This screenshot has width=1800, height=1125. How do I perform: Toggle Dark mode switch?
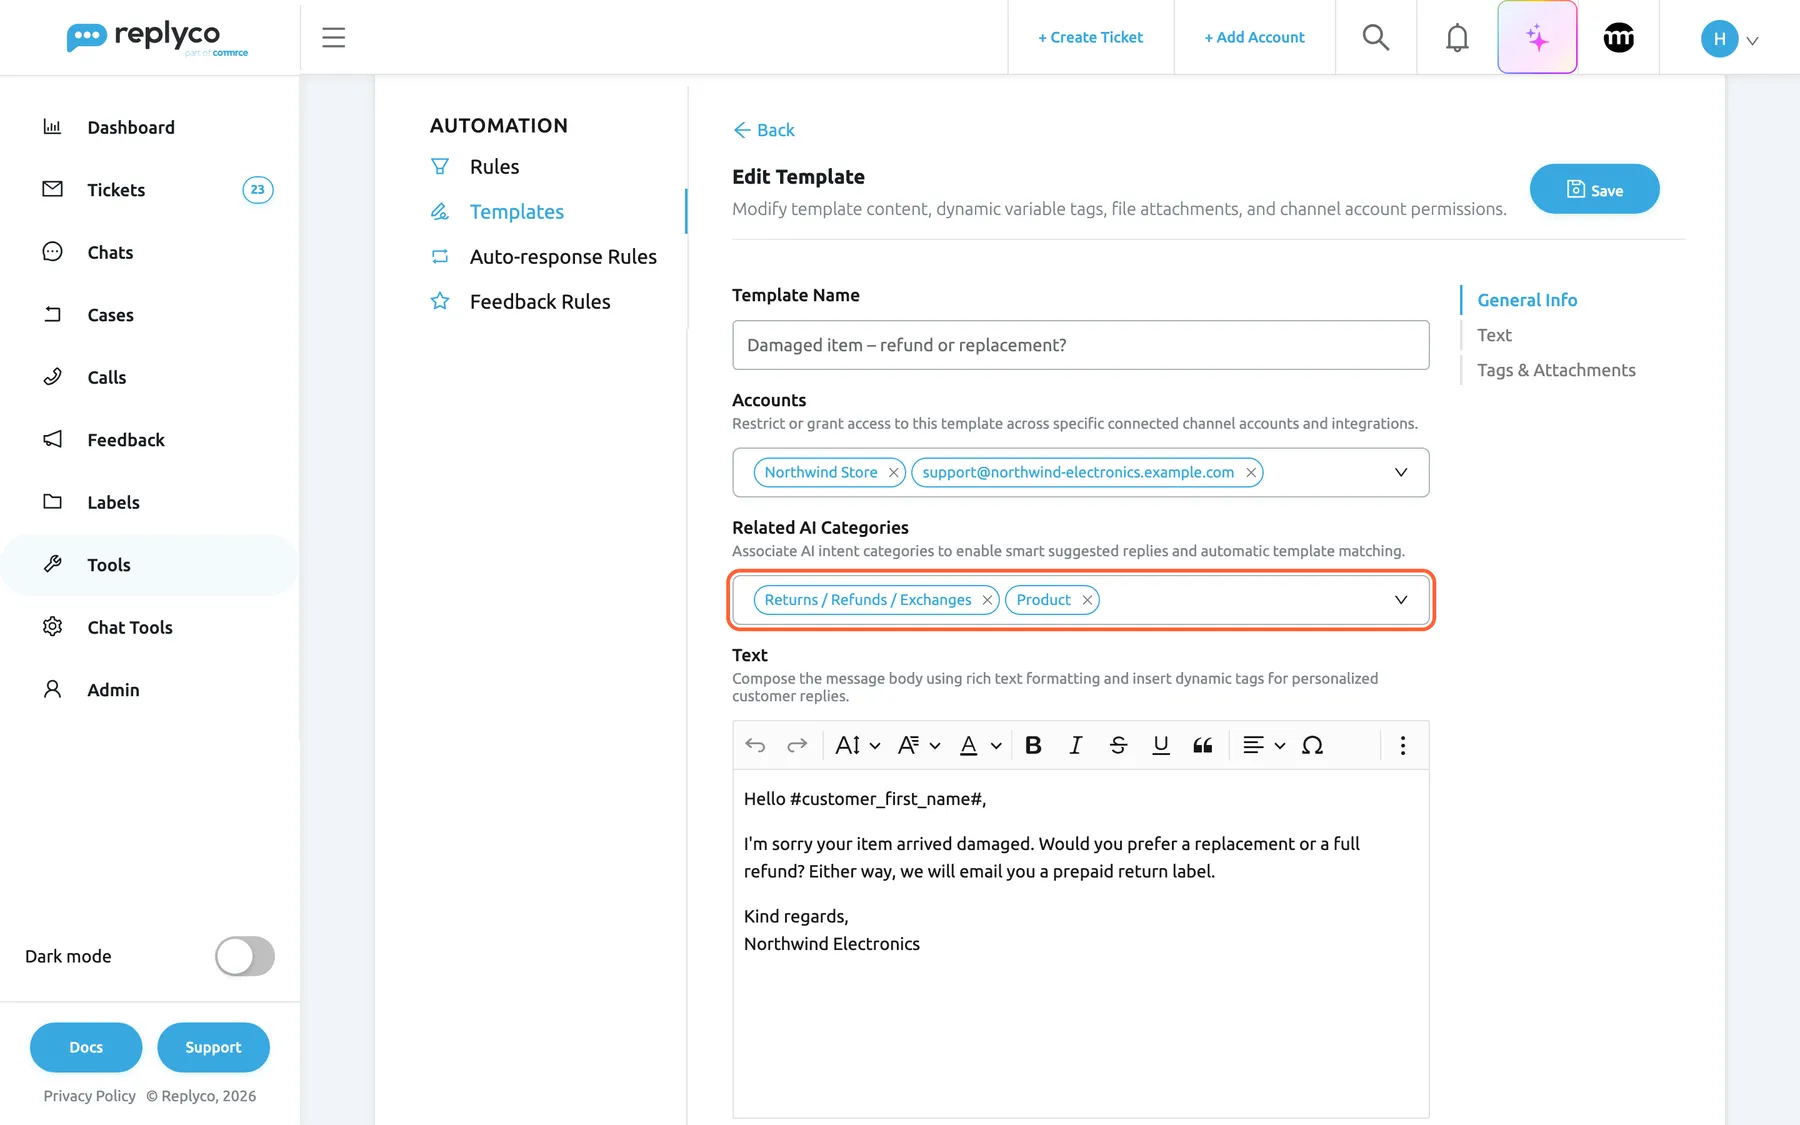click(x=245, y=956)
